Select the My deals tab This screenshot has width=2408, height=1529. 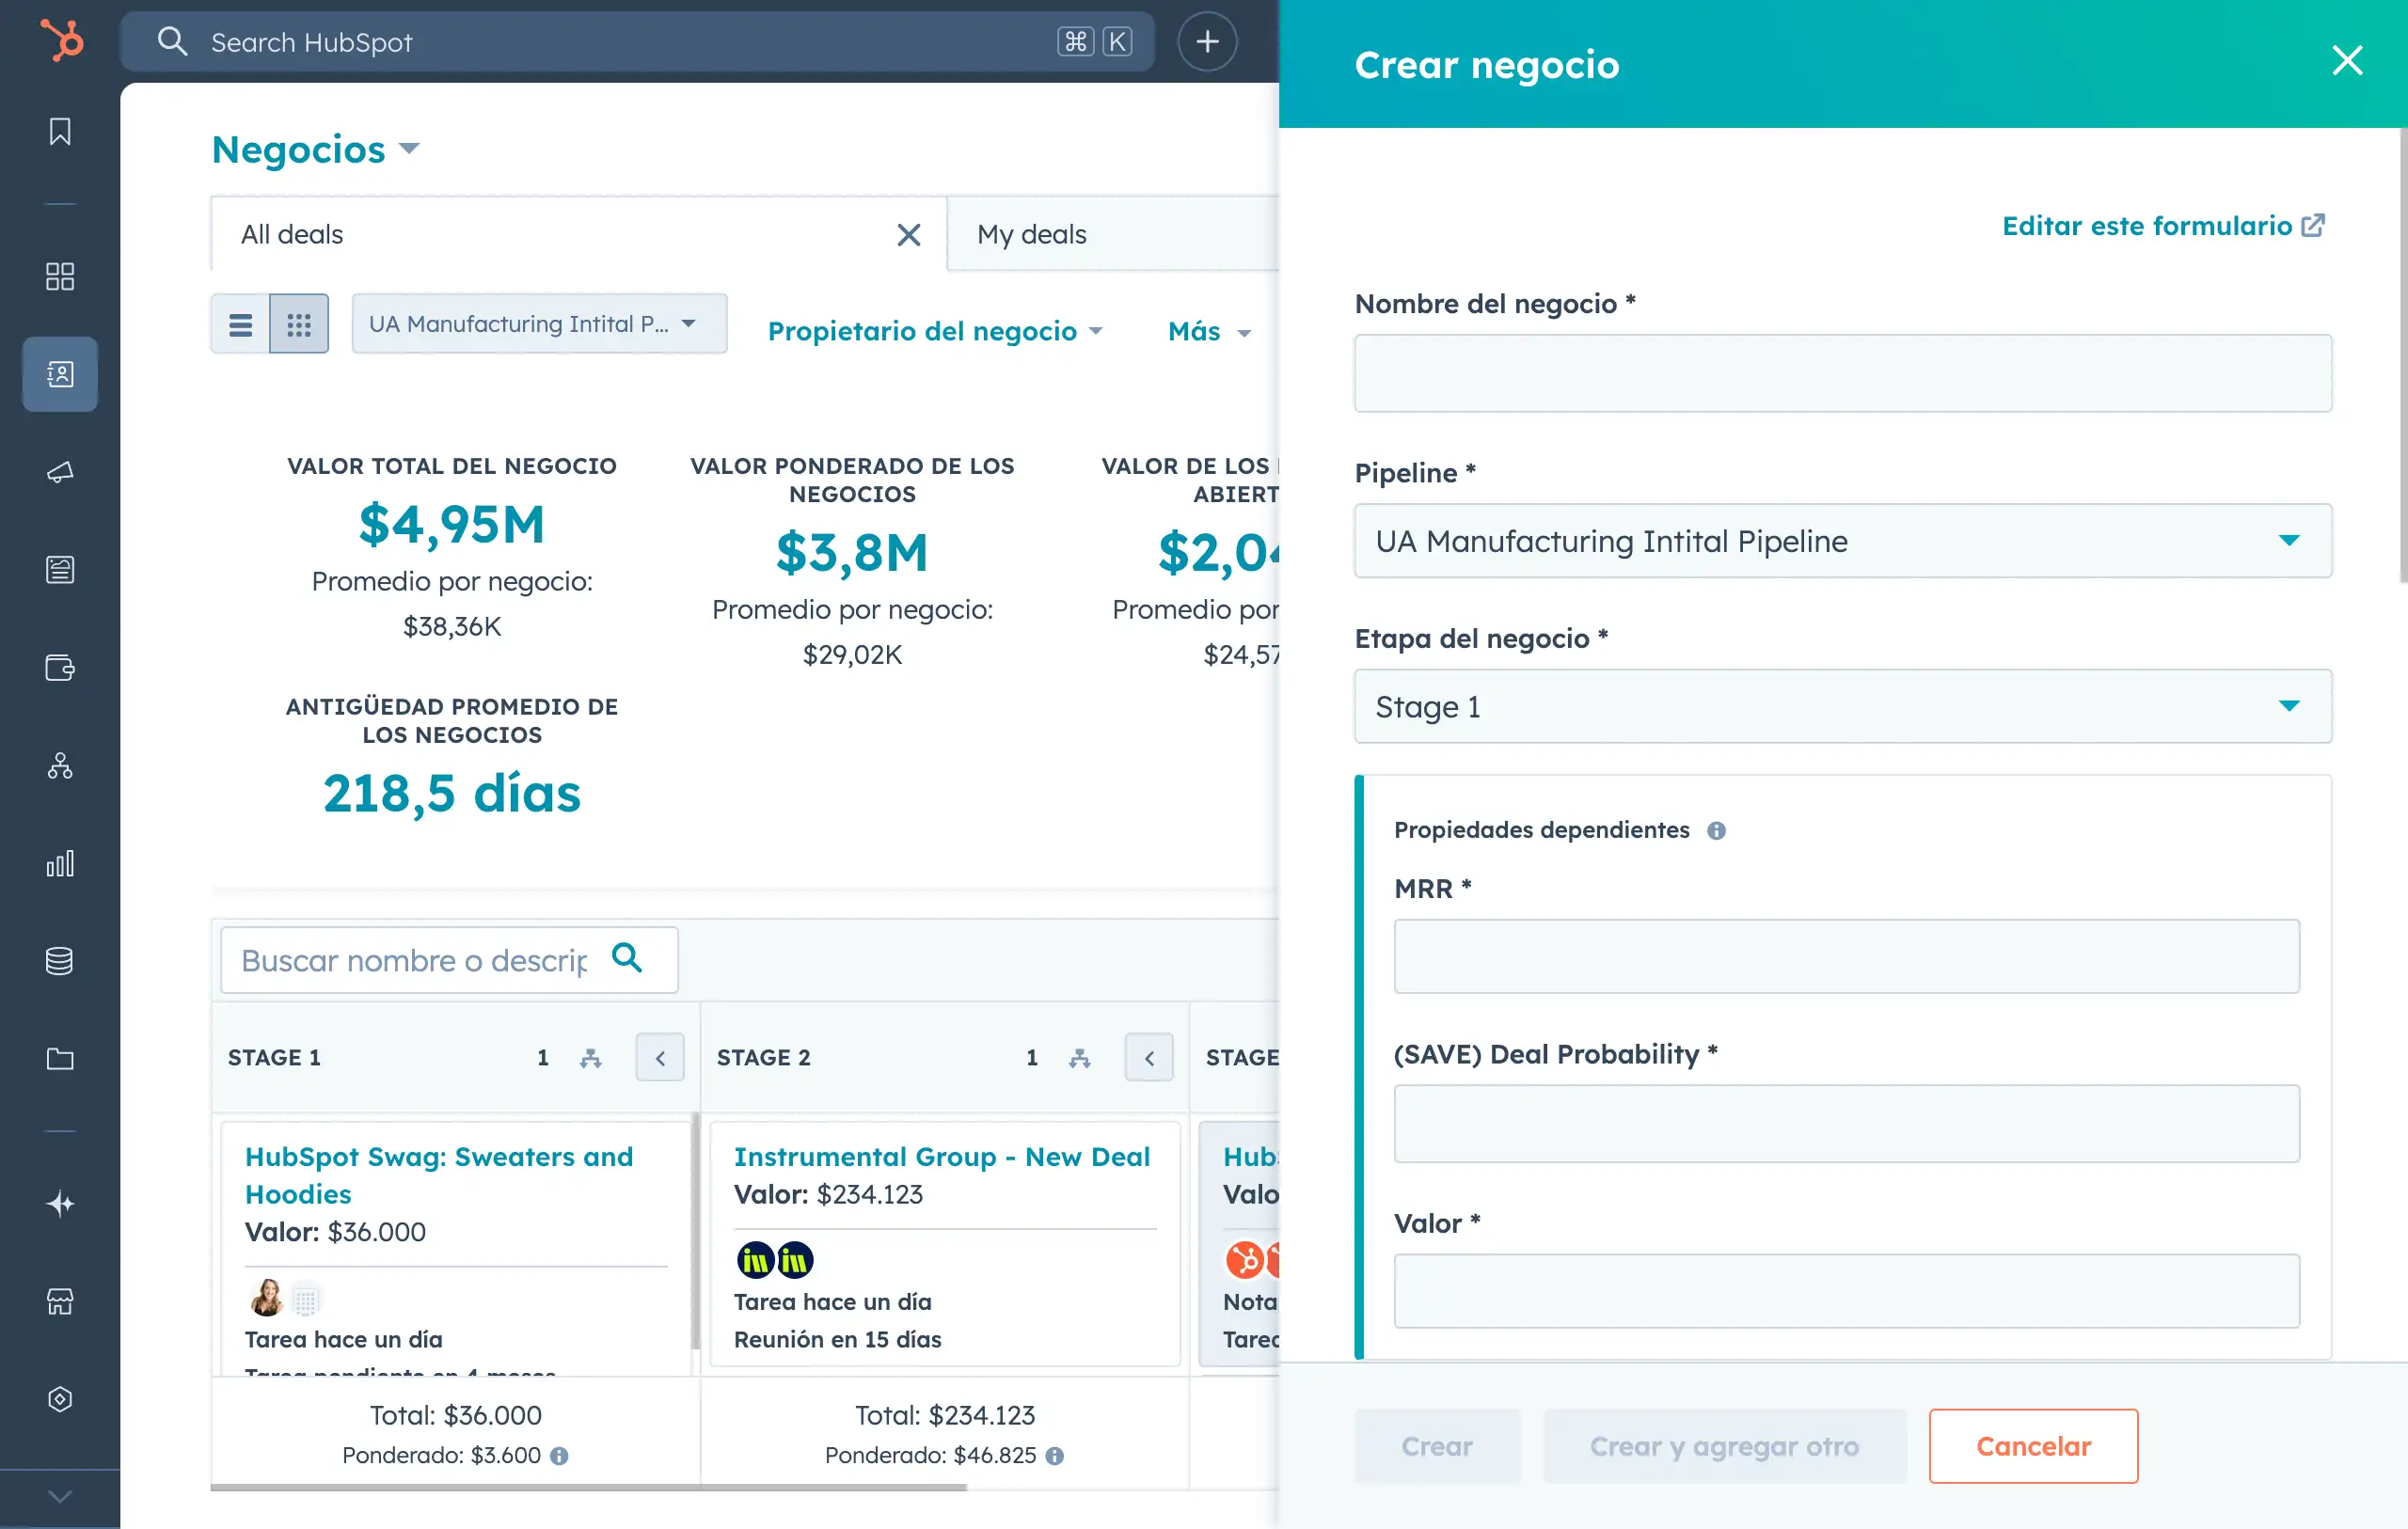click(x=1113, y=235)
